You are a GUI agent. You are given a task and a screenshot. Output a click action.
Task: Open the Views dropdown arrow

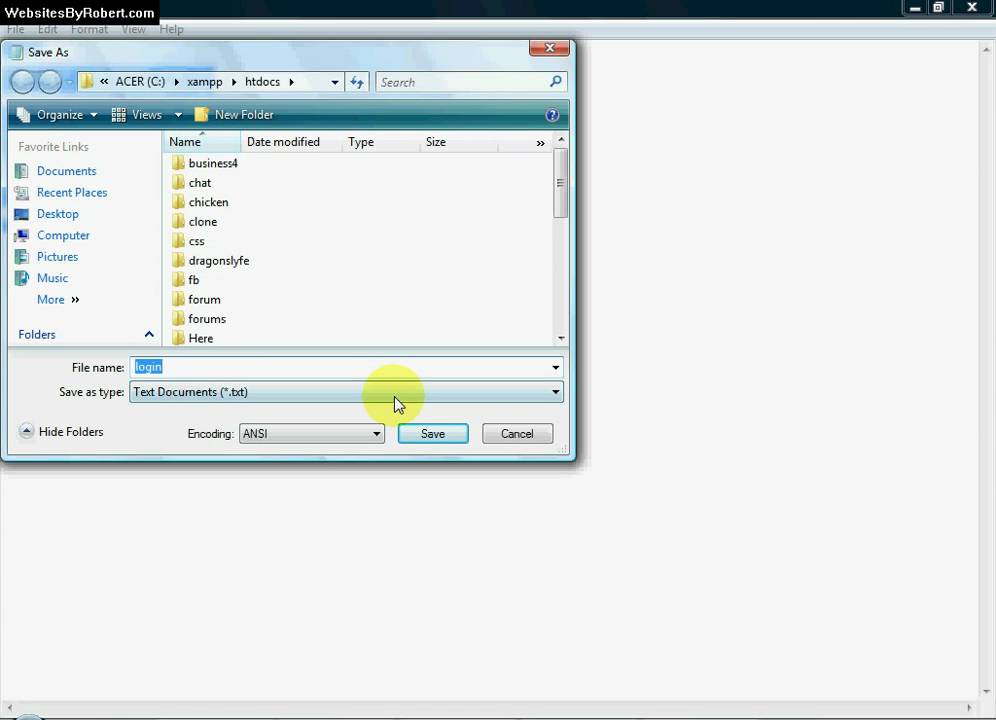(x=178, y=115)
